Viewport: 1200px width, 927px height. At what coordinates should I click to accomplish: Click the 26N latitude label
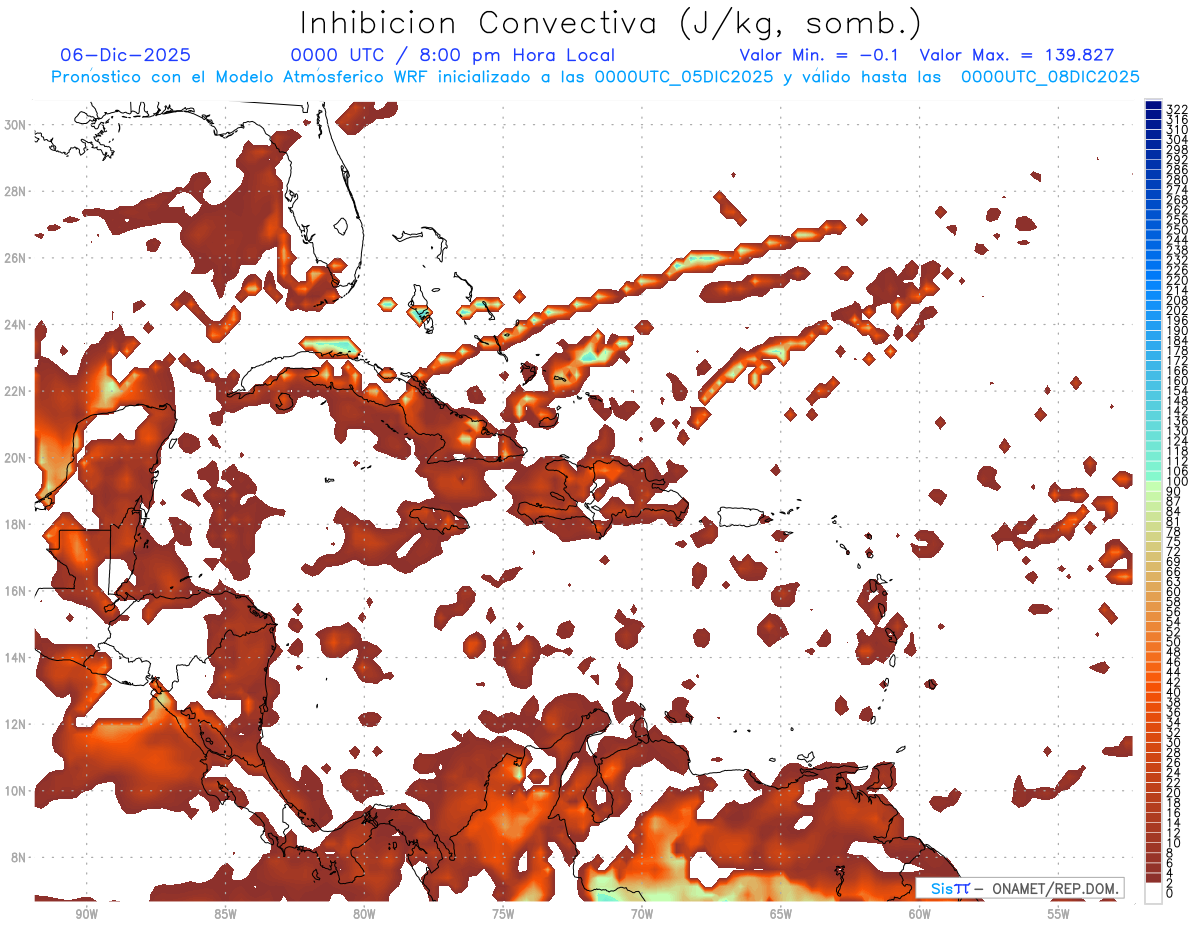pyautogui.click(x=17, y=258)
